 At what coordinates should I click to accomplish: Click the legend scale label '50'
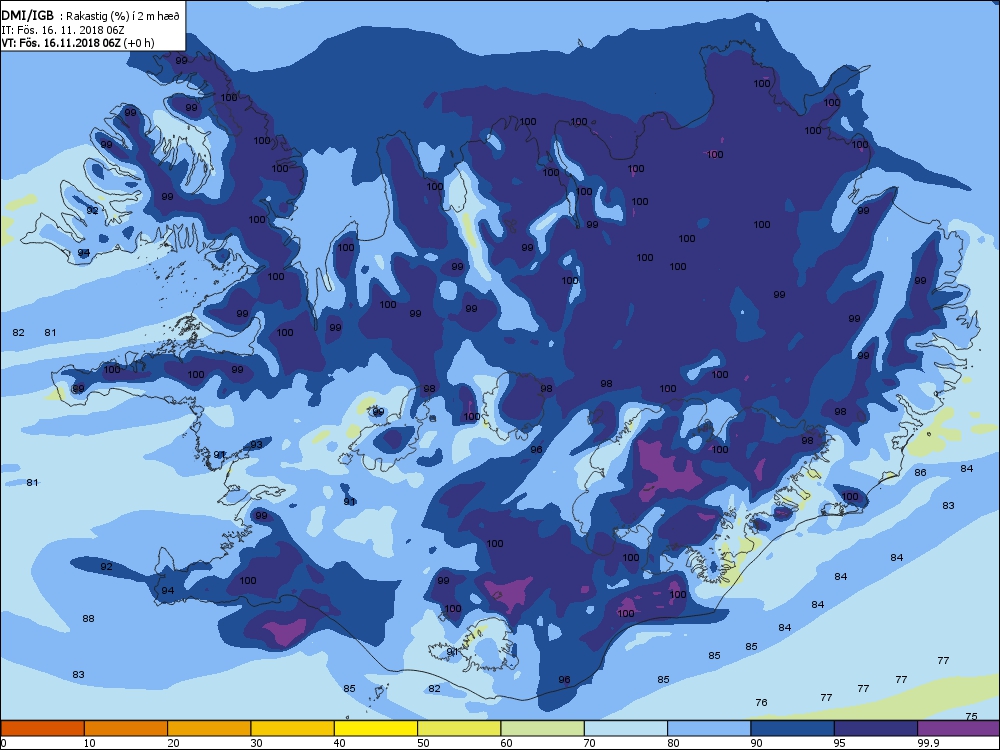pos(423,743)
